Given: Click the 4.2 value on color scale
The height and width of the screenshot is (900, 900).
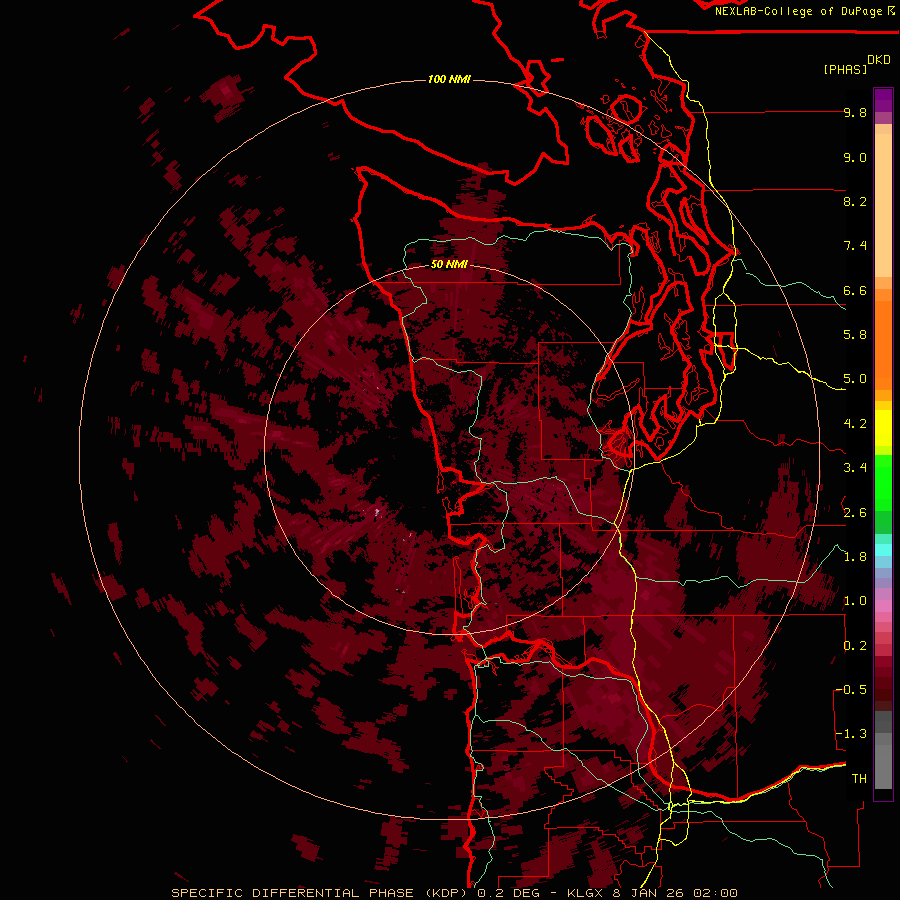Looking at the screenshot, I should click(x=855, y=424).
